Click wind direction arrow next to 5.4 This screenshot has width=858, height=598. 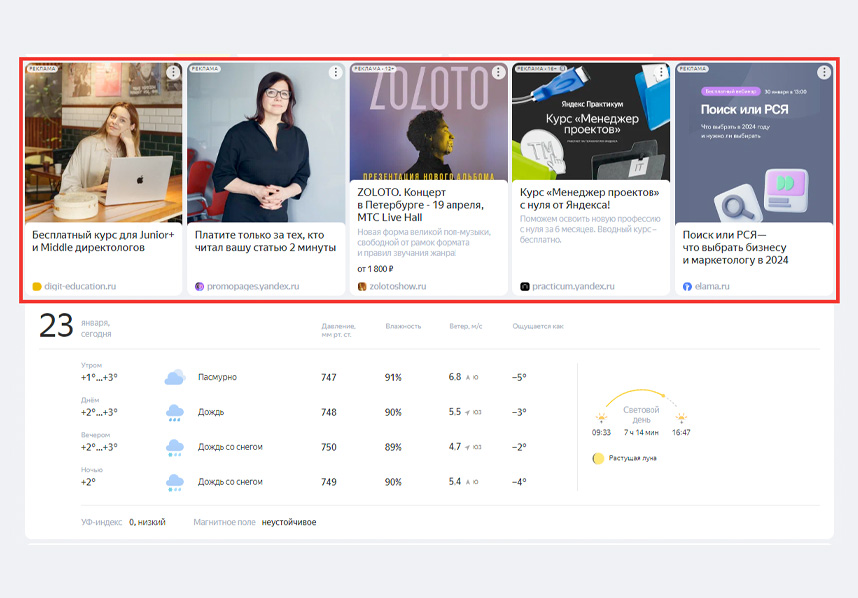(468, 482)
